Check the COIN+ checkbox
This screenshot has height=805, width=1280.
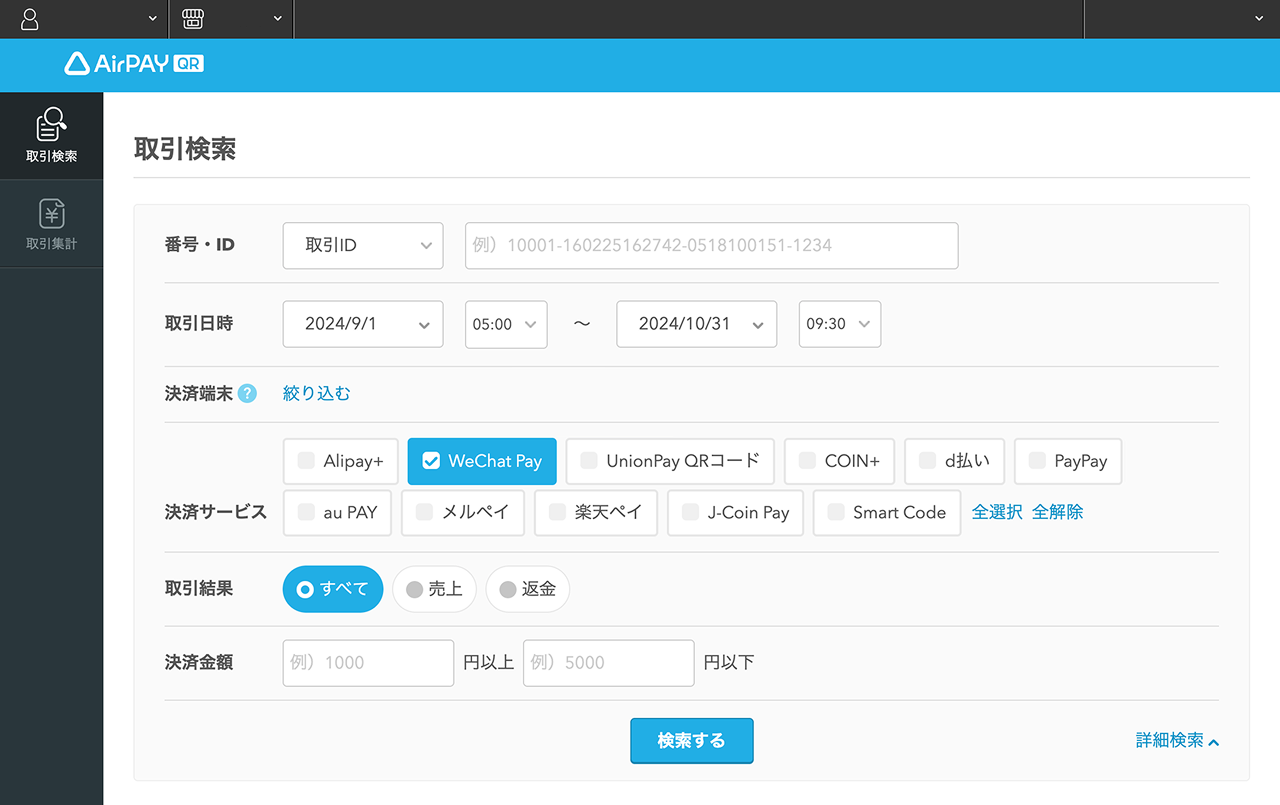point(807,461)
